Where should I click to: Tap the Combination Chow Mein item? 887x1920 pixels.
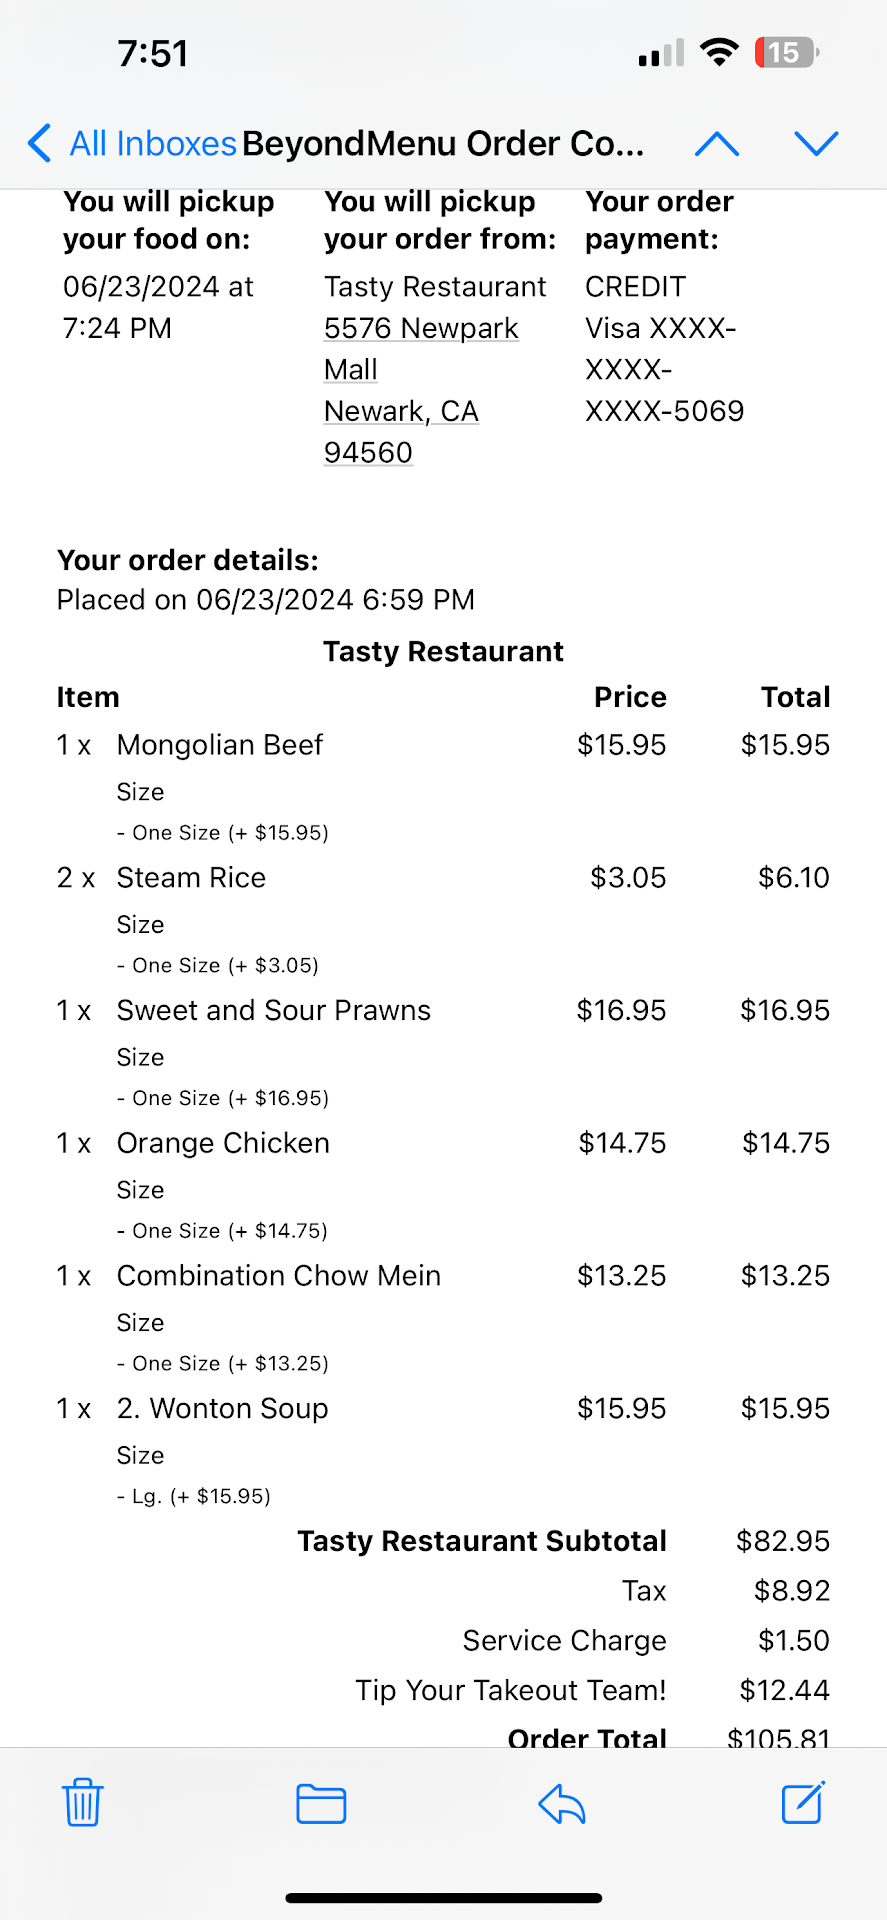pos(278,1276)
